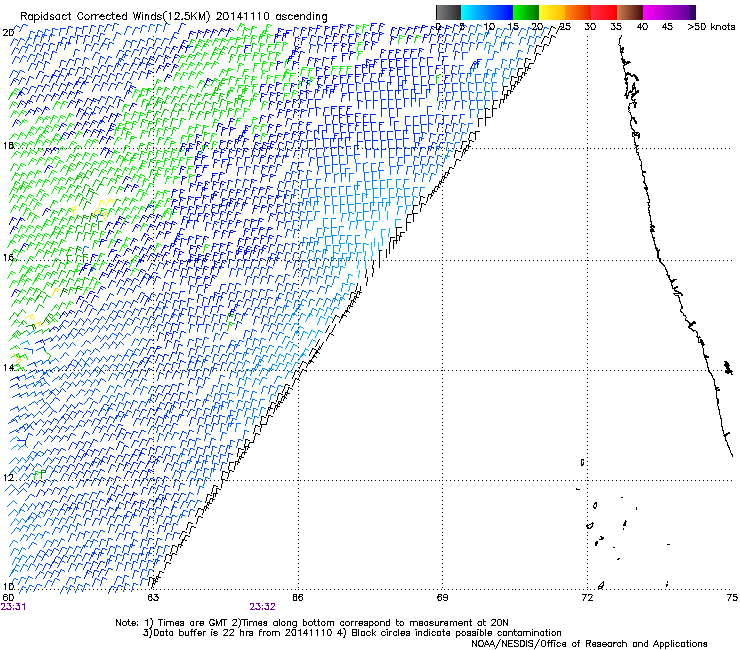Click the purple timestamp '23:31'

[13, 607]
